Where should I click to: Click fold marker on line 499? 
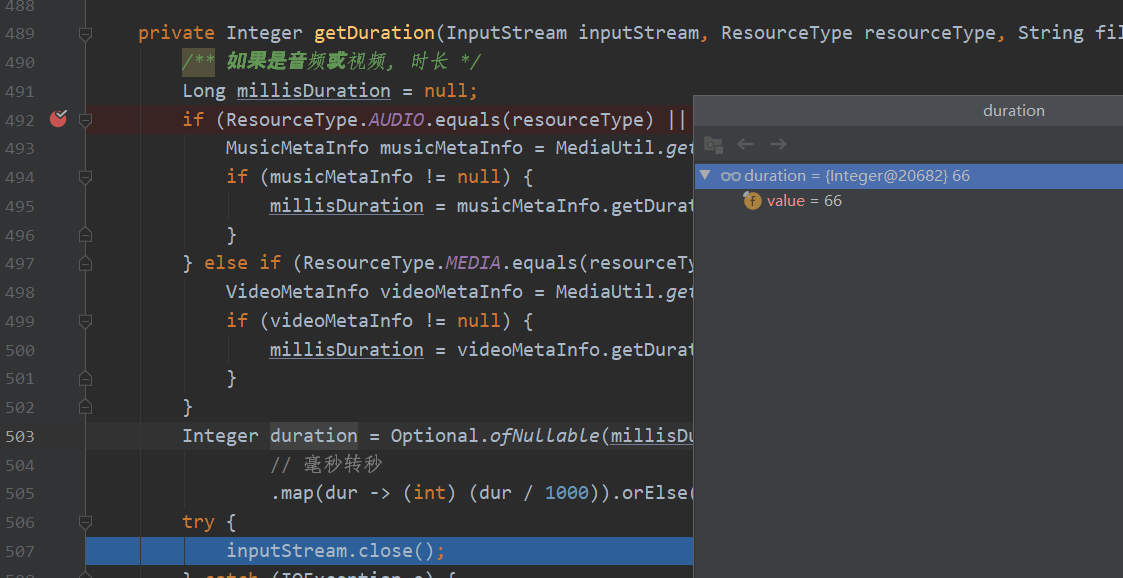85,321
